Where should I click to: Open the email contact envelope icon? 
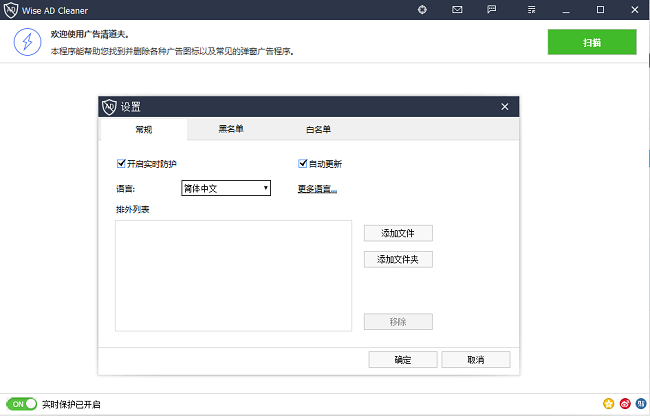(457, 10)
